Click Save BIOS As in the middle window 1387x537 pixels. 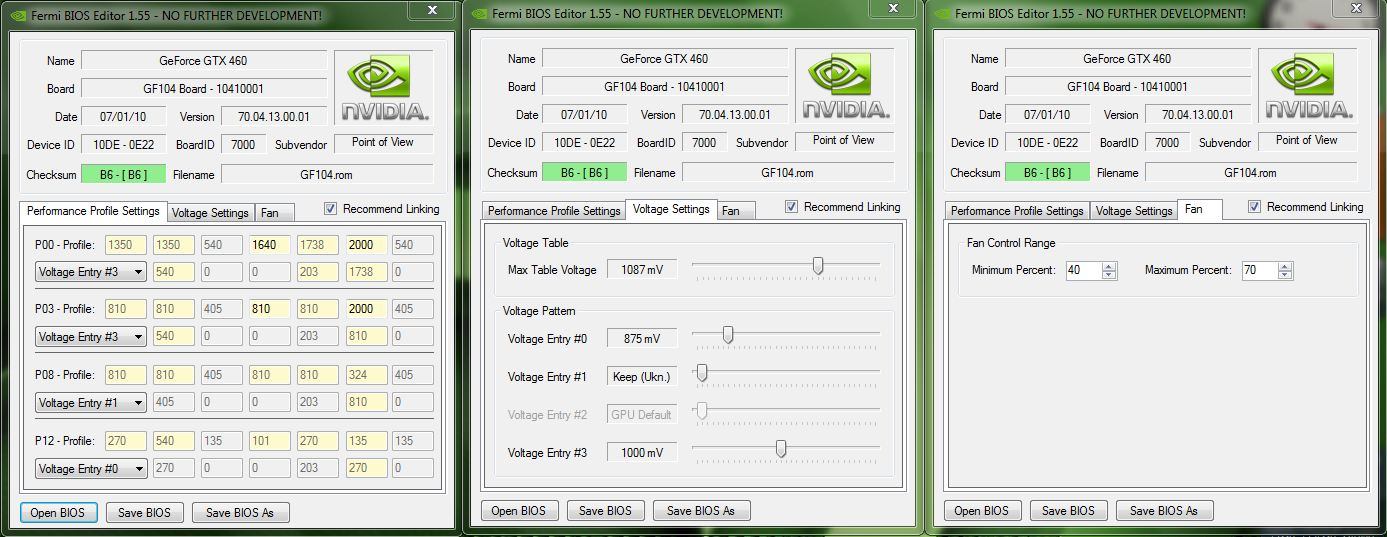point(701,511)
